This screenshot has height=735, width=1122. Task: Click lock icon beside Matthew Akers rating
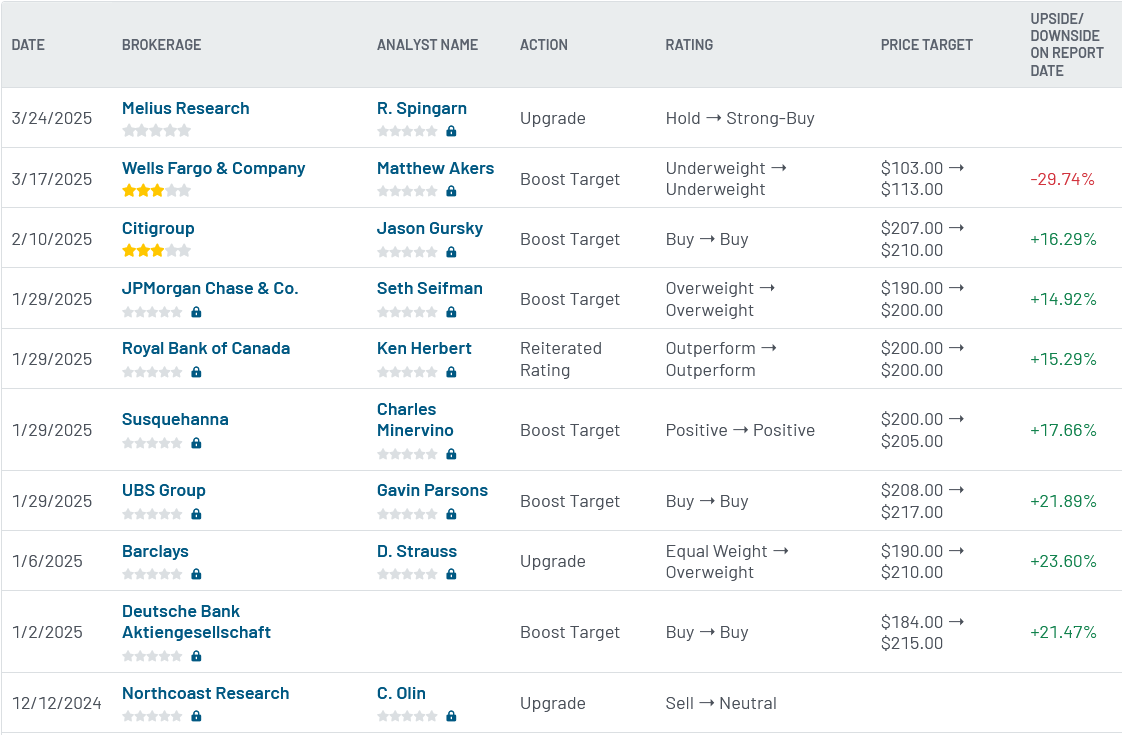[x=451, y=191]
